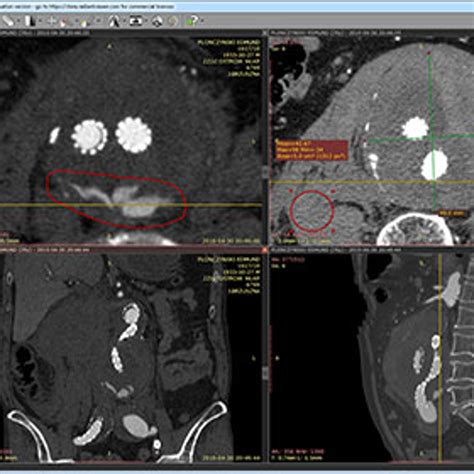Image resolution: width=474 pixels, height=474 pixels.
Task: Close the top-left axial view panel
Action: (x=265, y=33)
